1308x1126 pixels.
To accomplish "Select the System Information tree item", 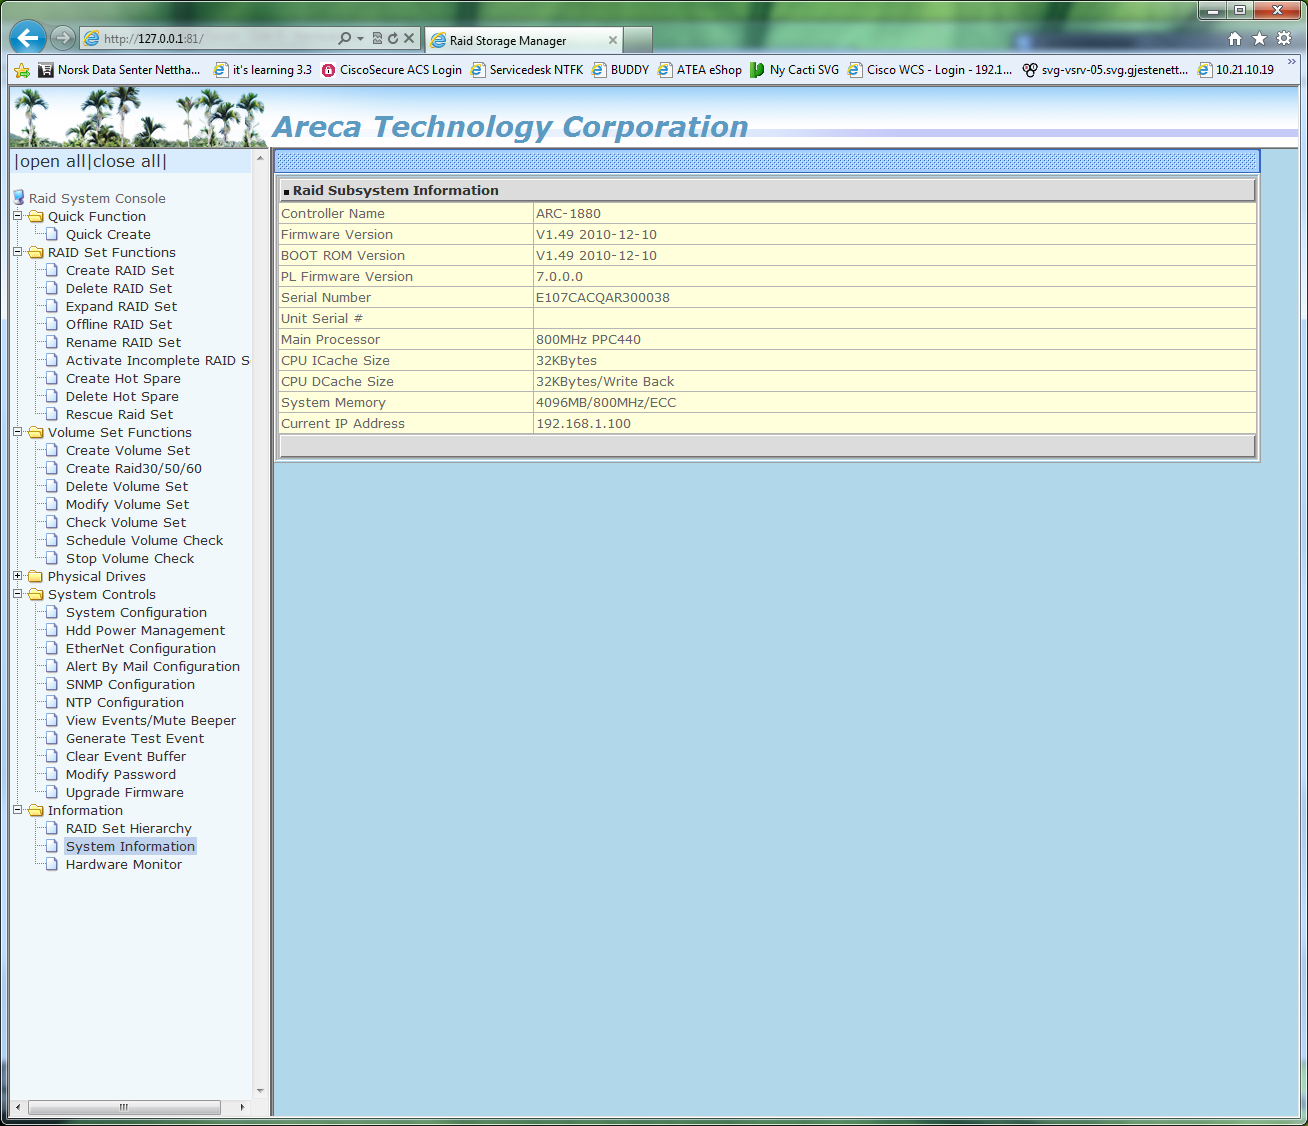I will point(130,846).
